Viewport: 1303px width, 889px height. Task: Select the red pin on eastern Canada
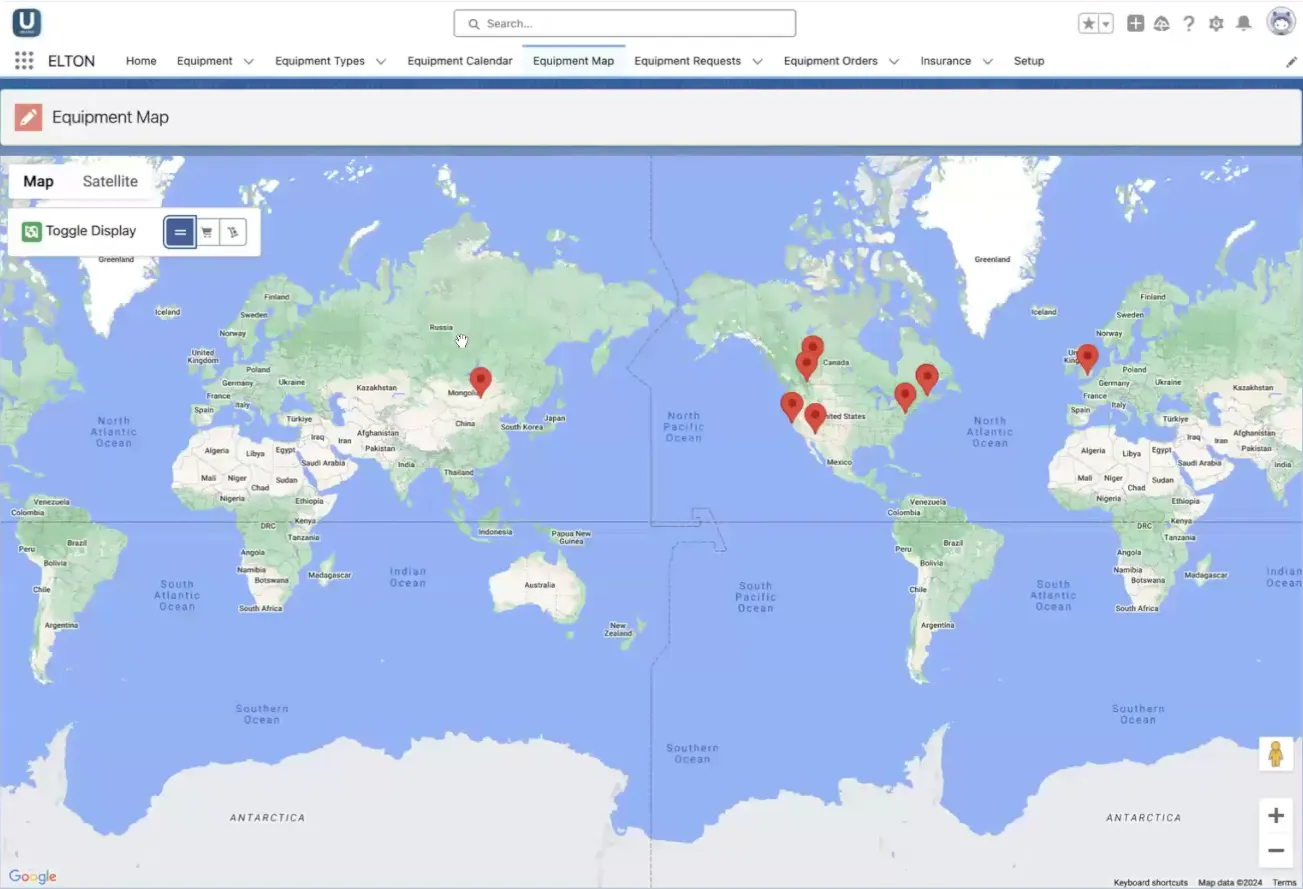pyautogui.click(x=927, y=379)
